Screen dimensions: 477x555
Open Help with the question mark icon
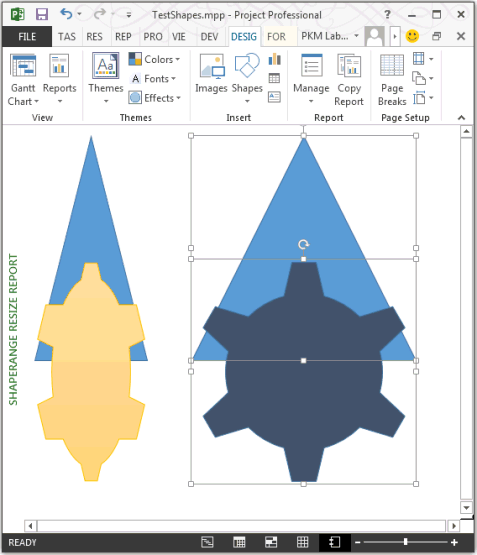pyautogui.click(x=387, y=15)
